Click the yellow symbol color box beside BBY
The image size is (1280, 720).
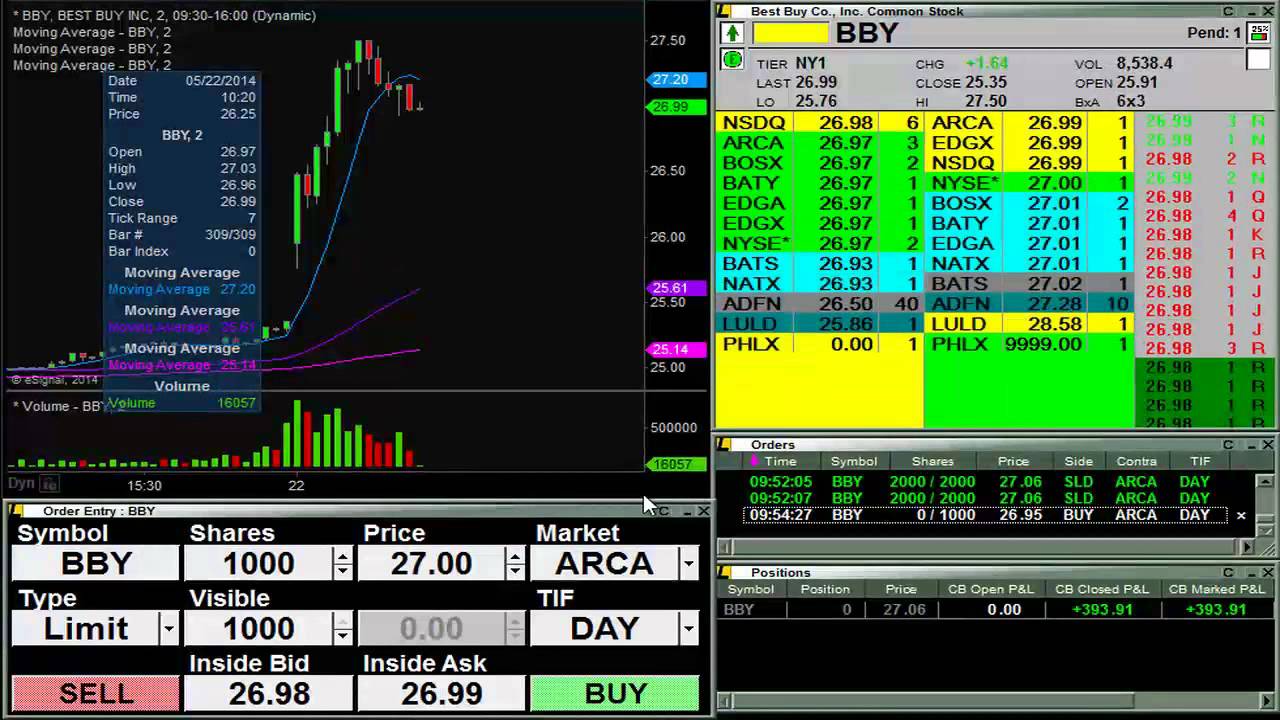(x=790, y=33)
